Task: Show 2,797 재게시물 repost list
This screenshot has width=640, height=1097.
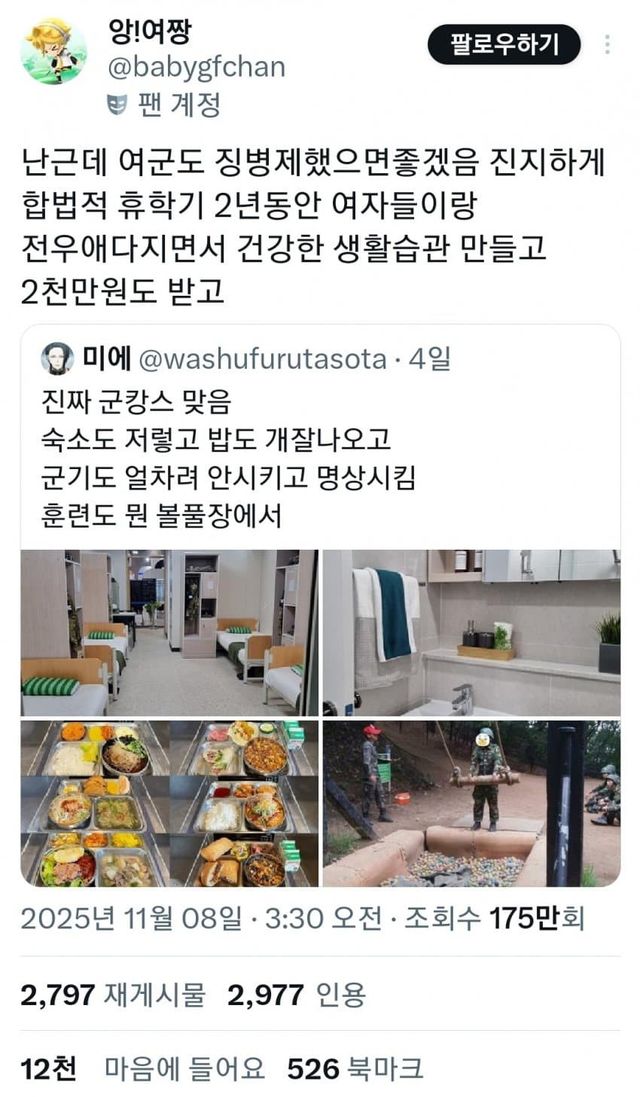Action: [x=113, y=994]
